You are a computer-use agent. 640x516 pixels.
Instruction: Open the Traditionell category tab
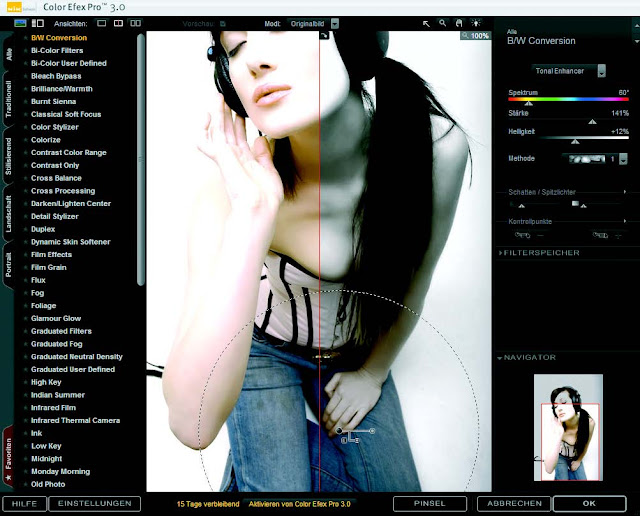[x=9, y=99]
